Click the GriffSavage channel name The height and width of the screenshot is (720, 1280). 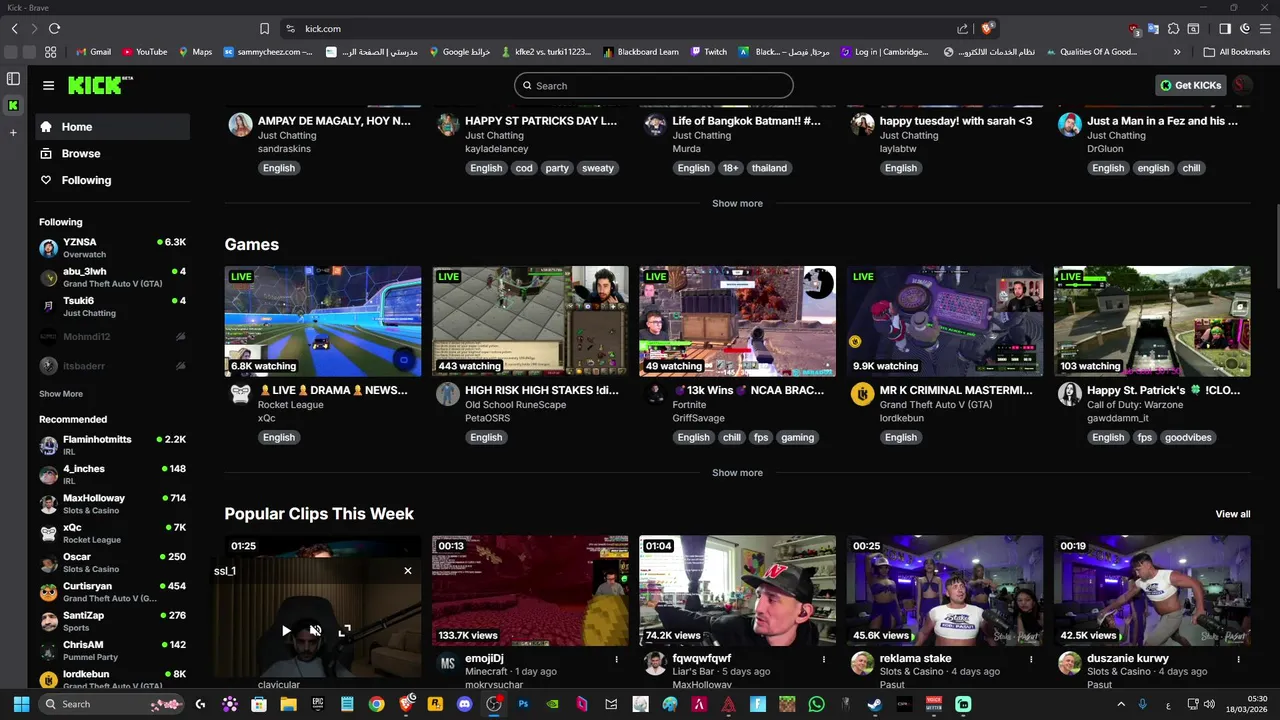698,418
